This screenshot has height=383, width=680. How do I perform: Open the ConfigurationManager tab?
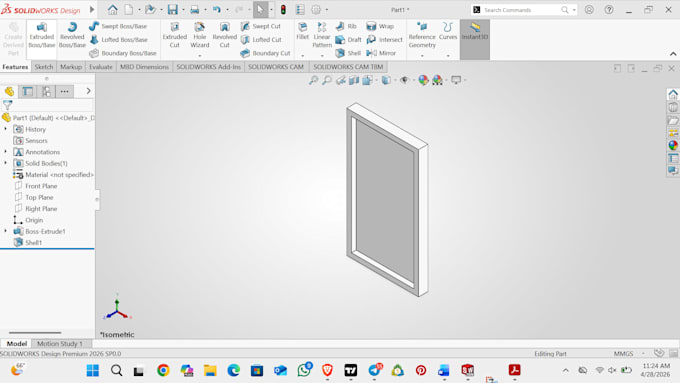[46, 92]
